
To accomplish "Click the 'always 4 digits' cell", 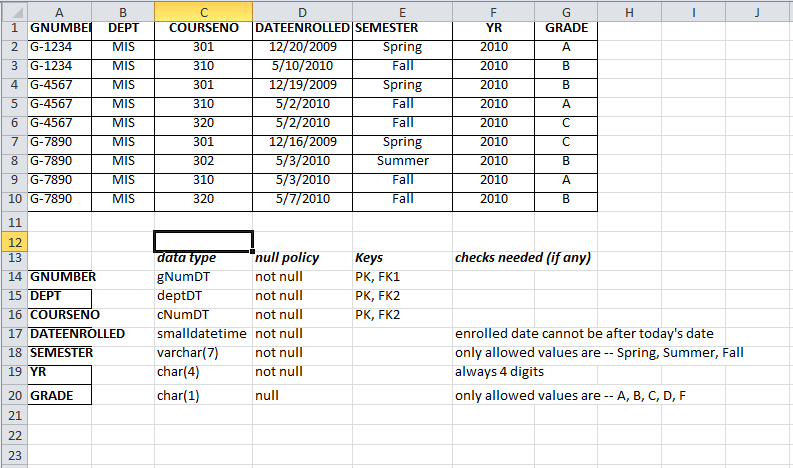I will pyautogui.click(x=500, y=372).
